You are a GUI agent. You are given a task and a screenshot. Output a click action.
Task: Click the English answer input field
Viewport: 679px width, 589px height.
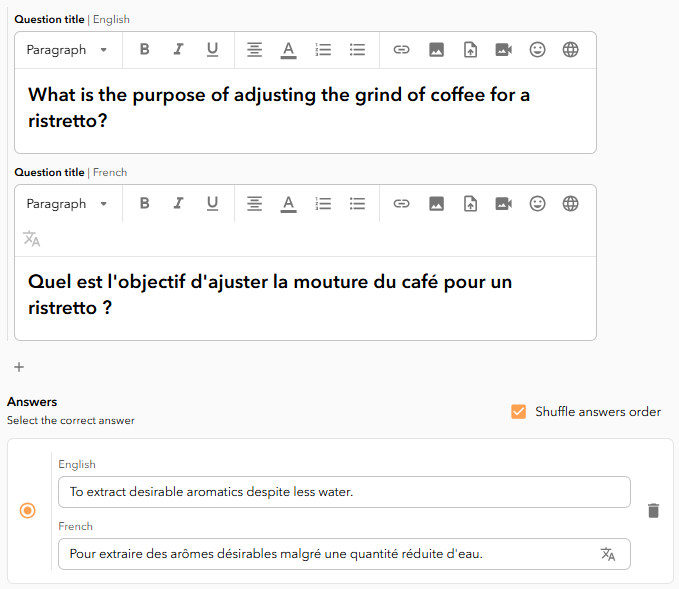click(x=344, y=492)
